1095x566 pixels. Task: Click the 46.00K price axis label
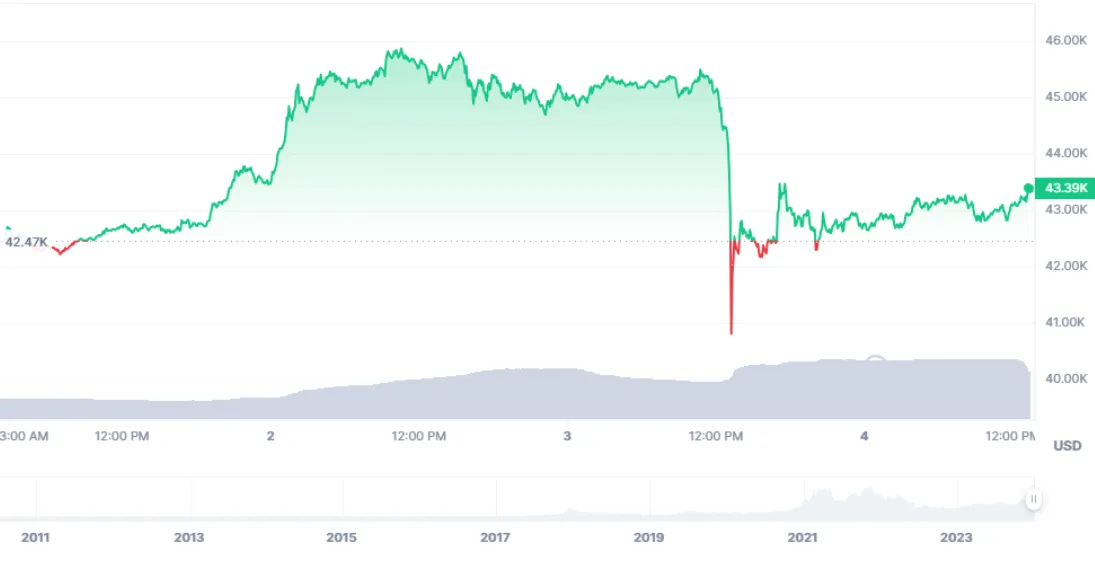(1066, 41)
